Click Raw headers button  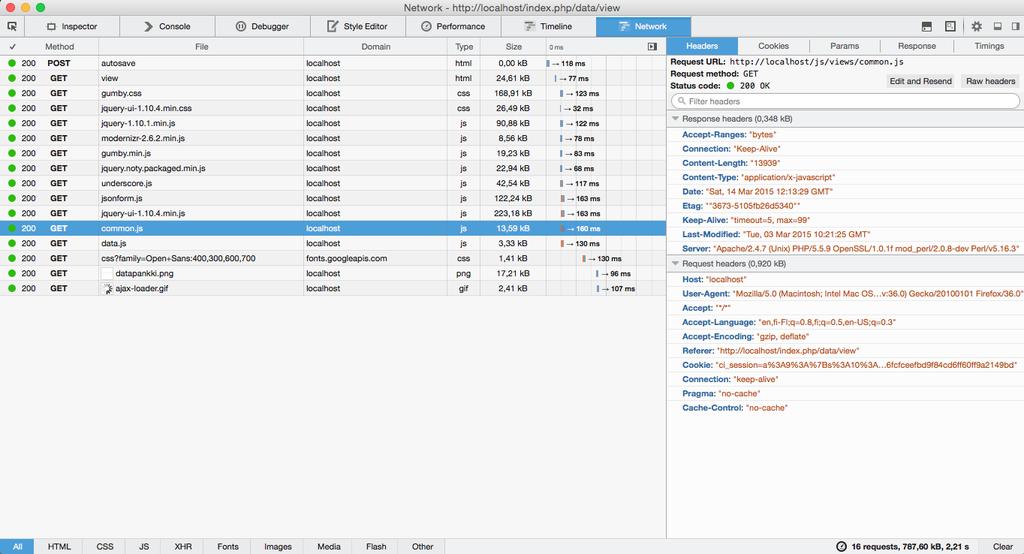[x=990, y=81]
